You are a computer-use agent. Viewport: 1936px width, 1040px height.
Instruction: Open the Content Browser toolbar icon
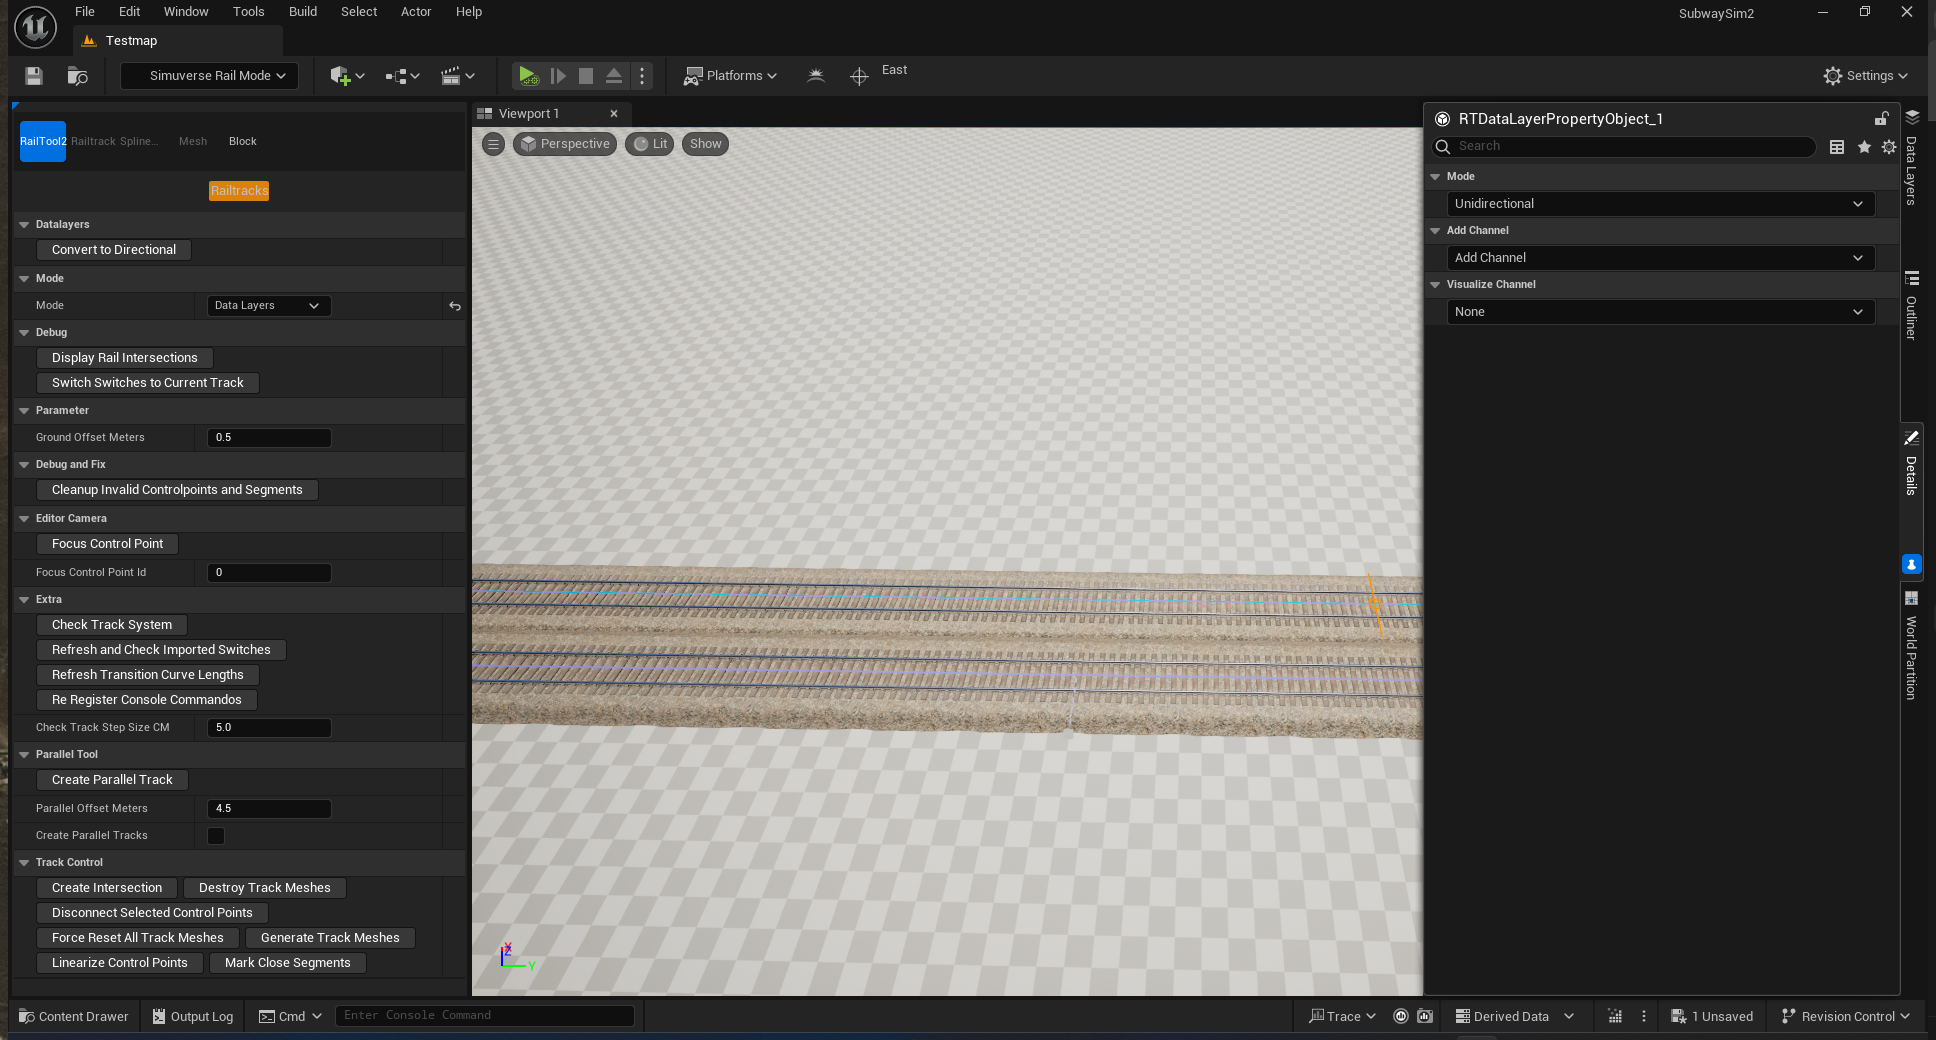coord(77,76)
